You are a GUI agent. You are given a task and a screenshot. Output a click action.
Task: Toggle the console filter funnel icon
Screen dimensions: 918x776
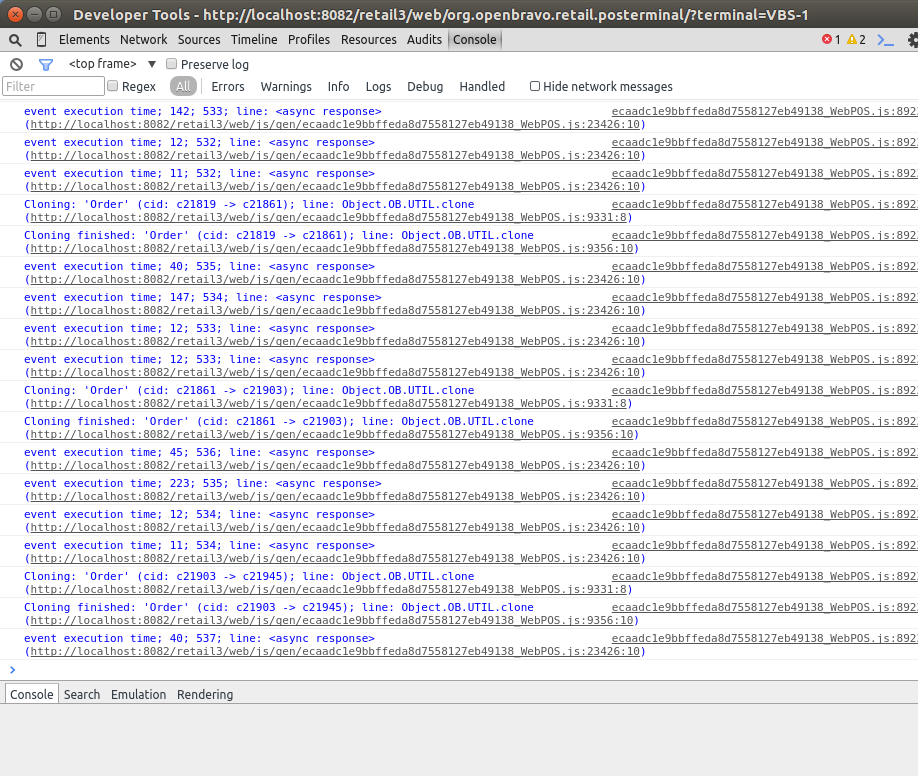point(45,64)
